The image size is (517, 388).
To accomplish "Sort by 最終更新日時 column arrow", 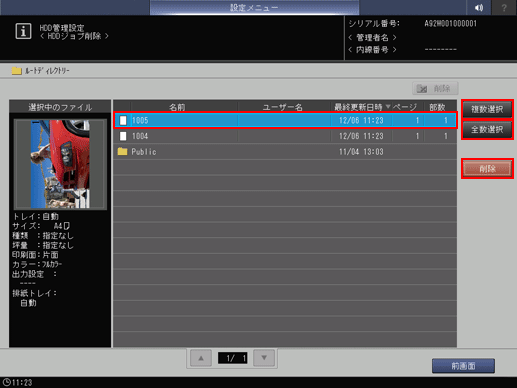I will pyautogui.click(x=388, y=107).
